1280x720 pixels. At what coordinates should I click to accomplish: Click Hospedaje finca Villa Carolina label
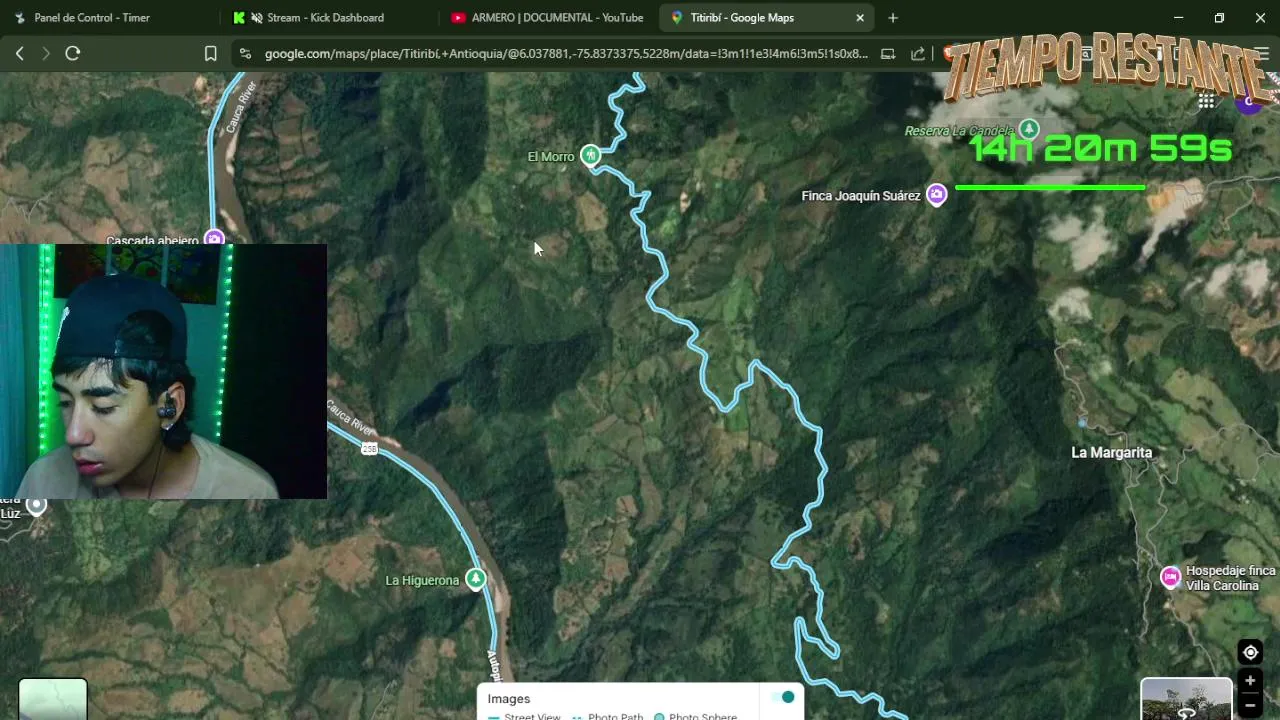coord(1230,578)
